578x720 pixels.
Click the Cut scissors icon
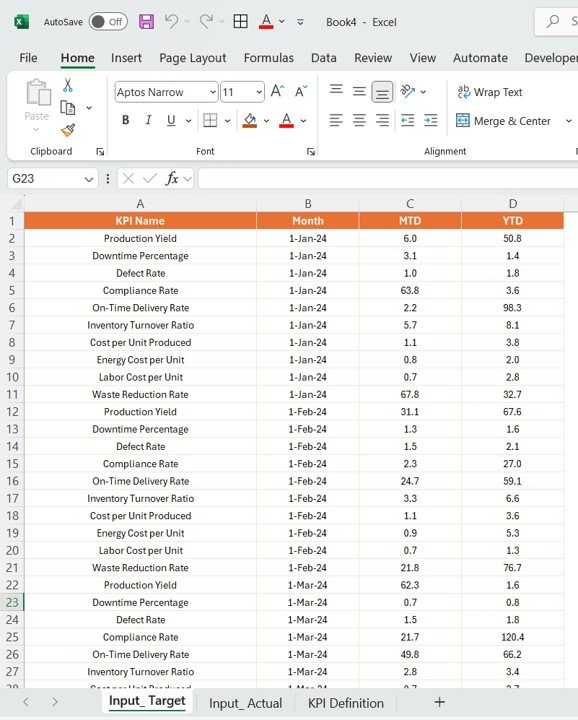[67, 85]
